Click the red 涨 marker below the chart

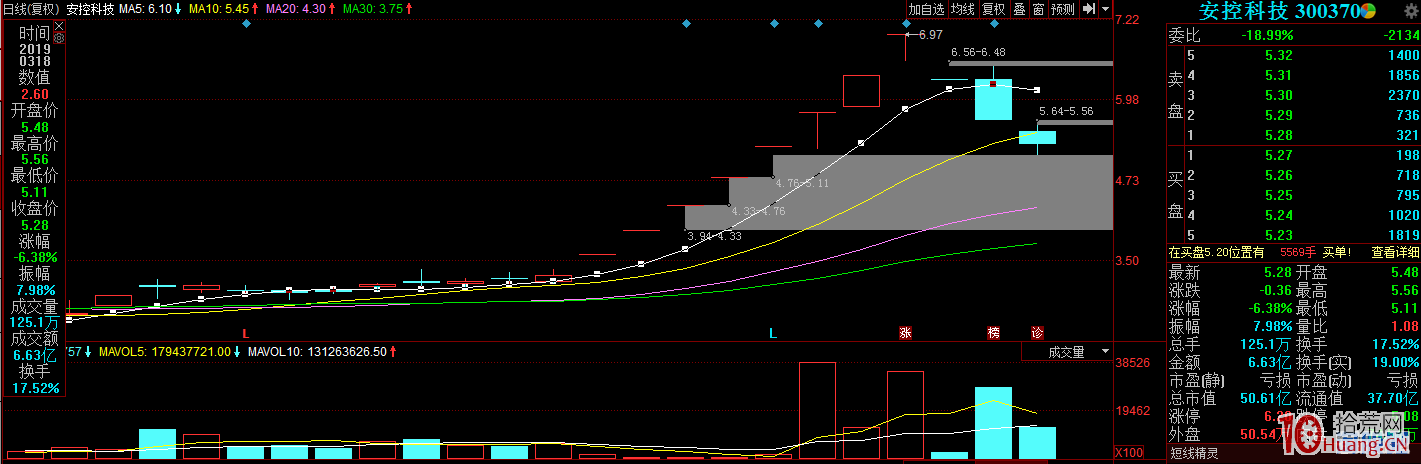click(905, 333)
